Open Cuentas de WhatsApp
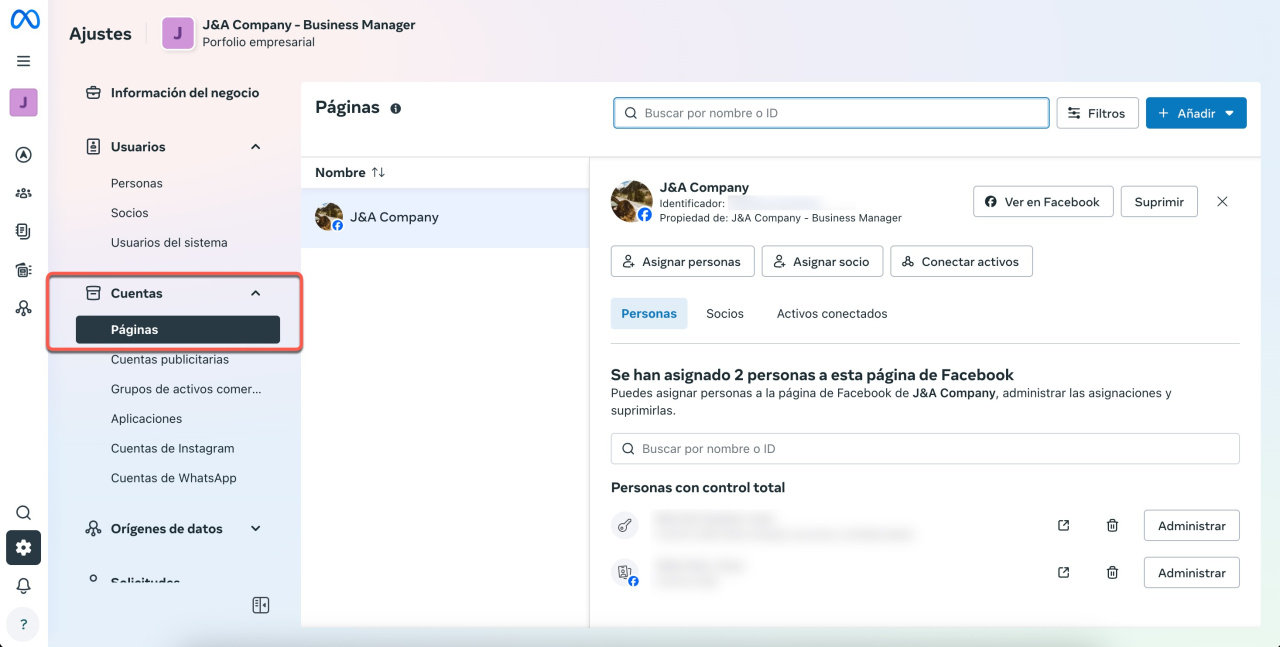 pos(174,478)
